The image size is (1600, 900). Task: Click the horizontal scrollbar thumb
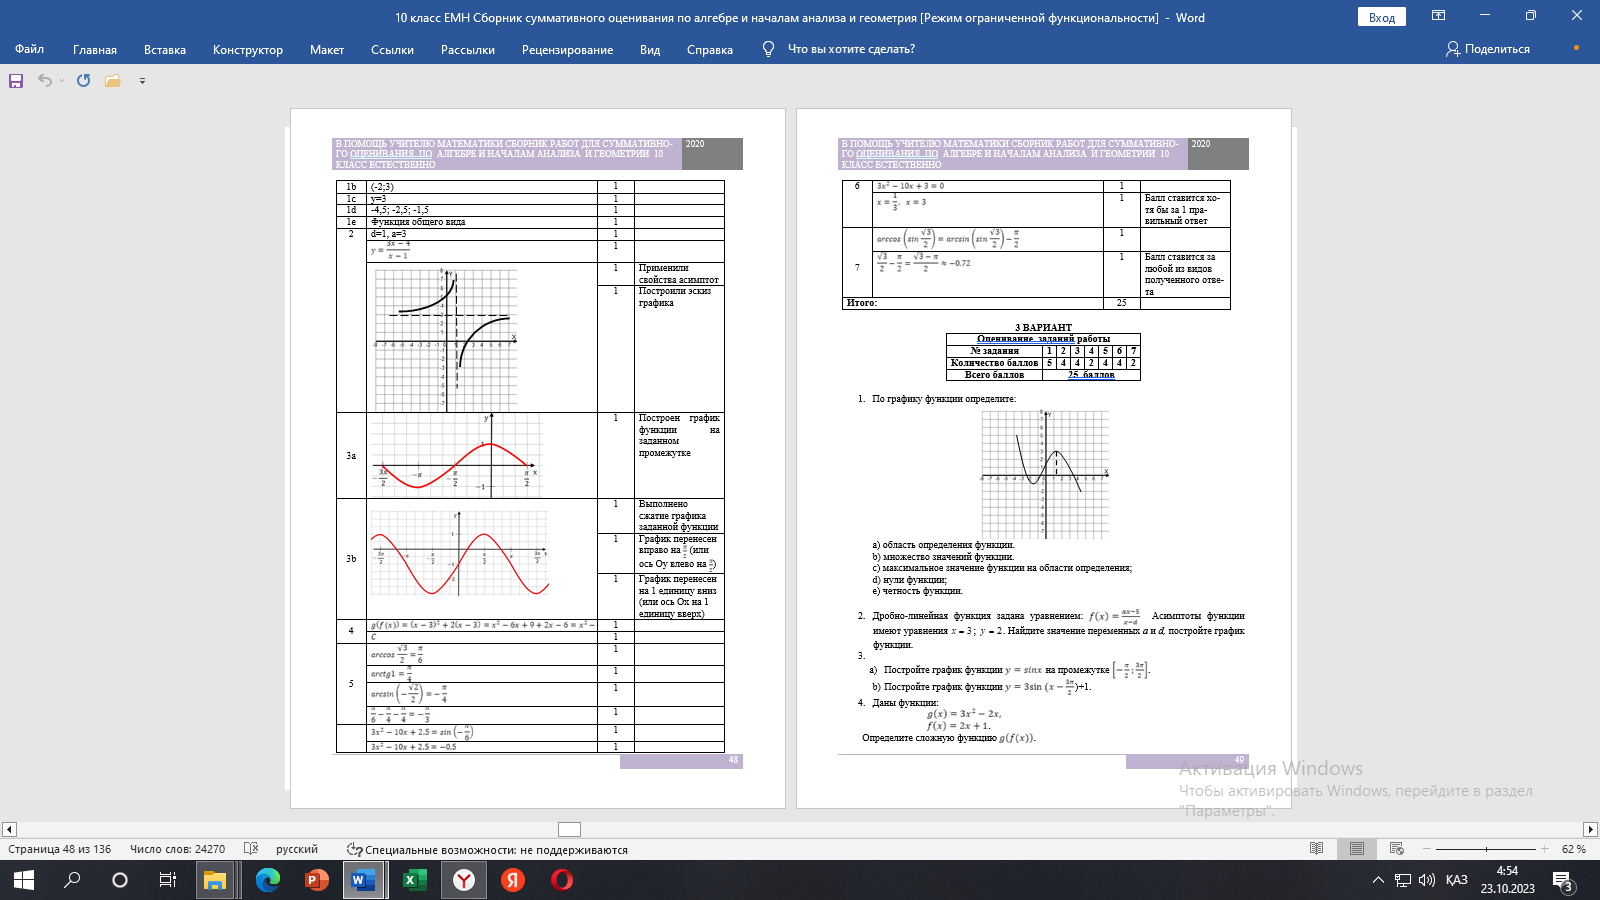click(x=569, y=829)
